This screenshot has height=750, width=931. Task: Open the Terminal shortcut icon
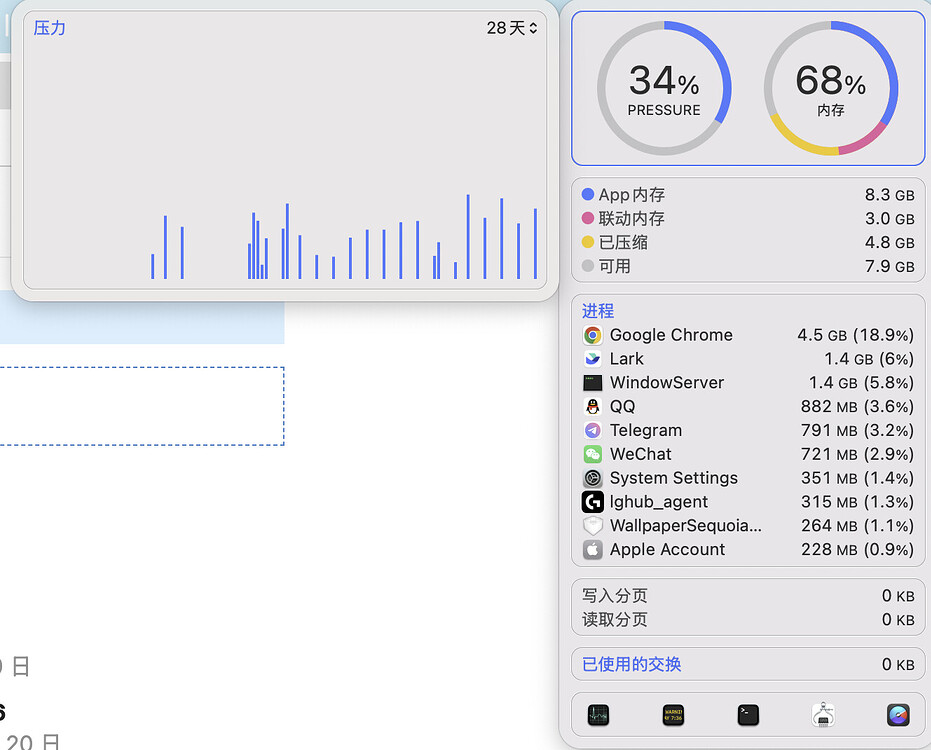(x=748, y=715)
